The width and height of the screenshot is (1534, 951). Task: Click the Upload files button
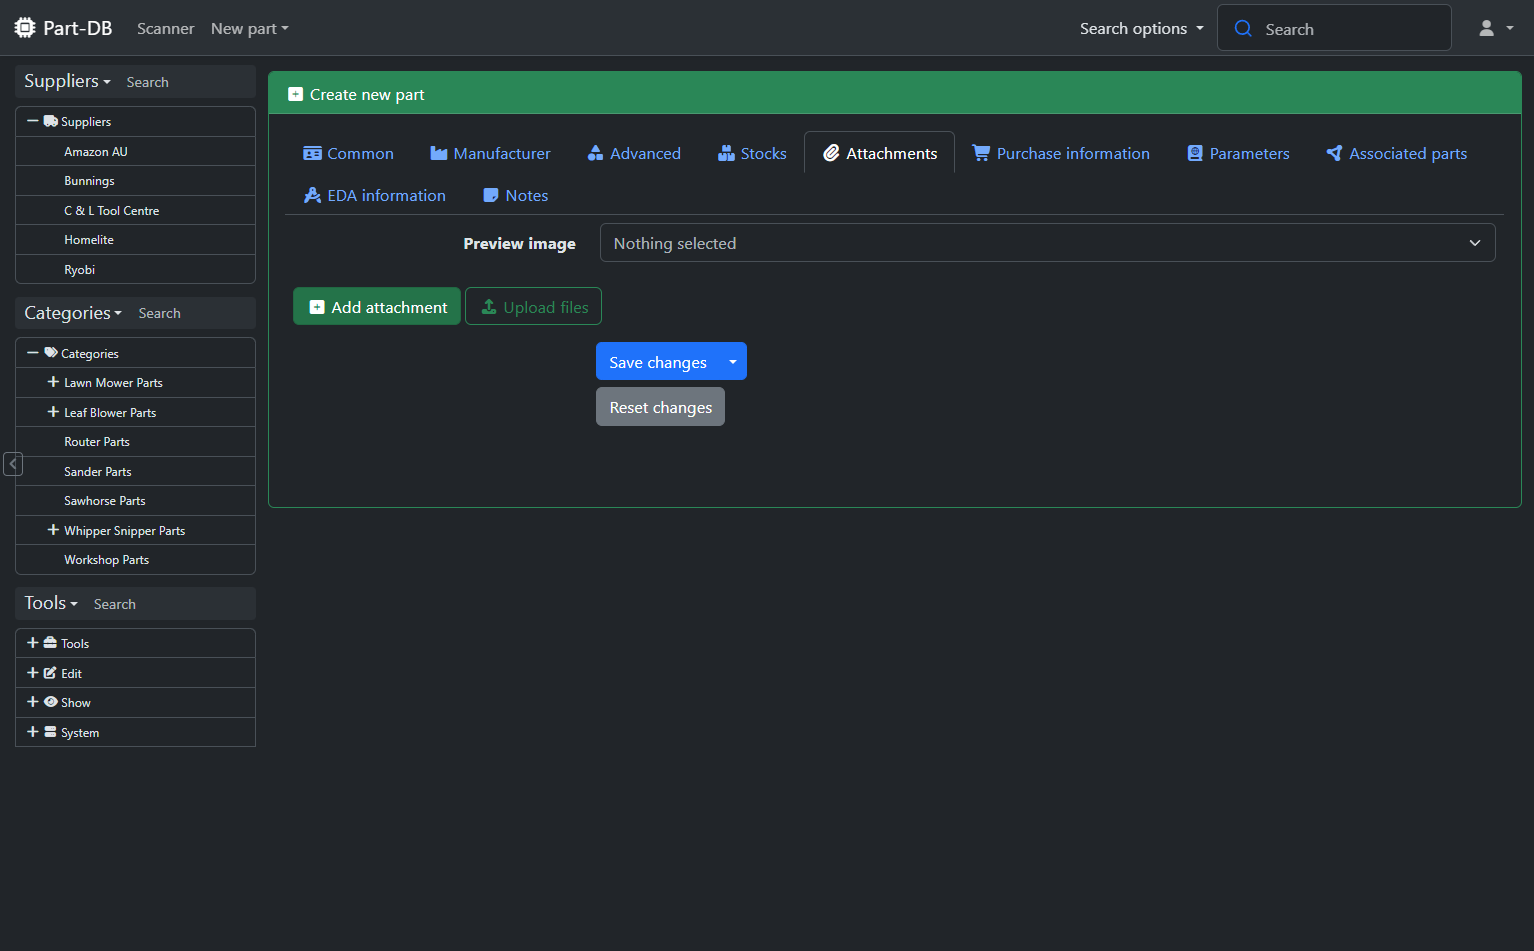click(x=533, y=306)
